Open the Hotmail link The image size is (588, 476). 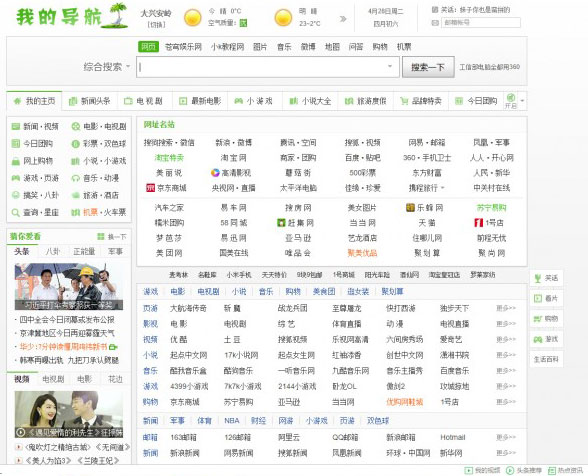[453, 437]
